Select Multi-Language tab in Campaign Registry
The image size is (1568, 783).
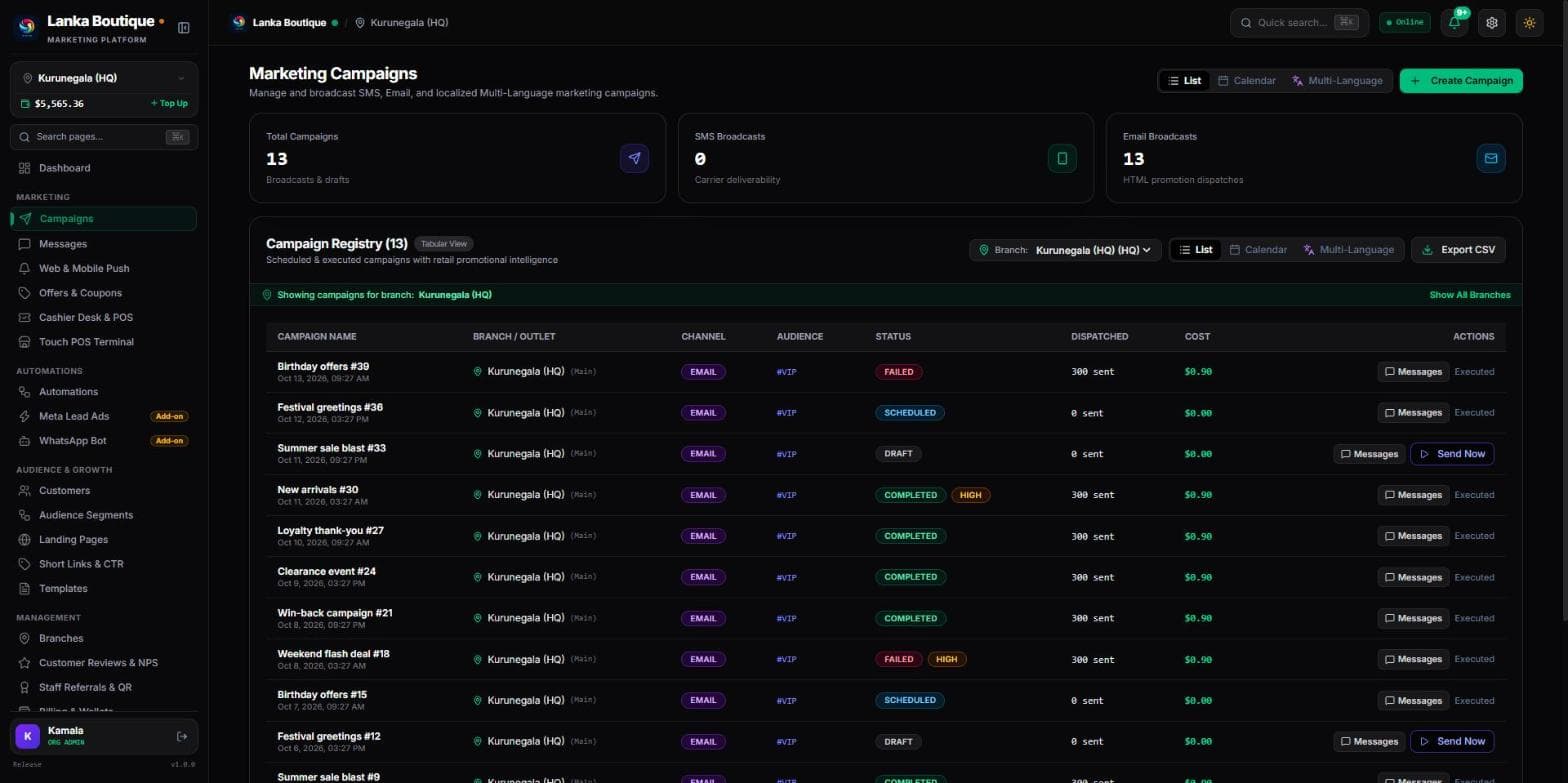tap(1348, 250)
